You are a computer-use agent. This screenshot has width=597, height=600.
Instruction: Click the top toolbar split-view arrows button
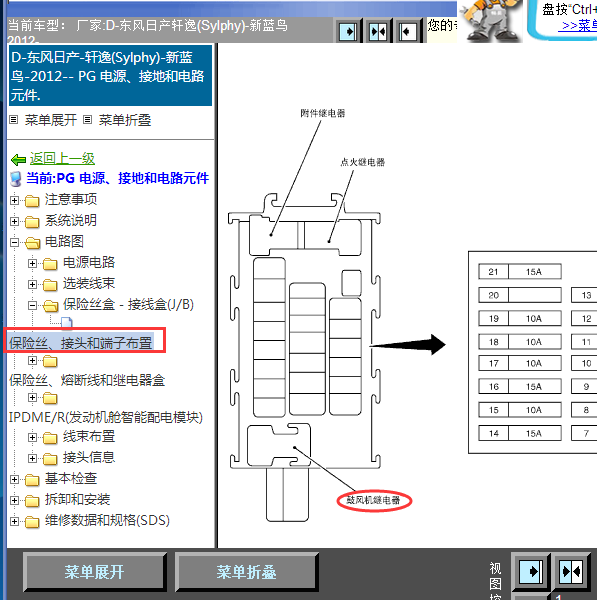[x=378, y=31]
